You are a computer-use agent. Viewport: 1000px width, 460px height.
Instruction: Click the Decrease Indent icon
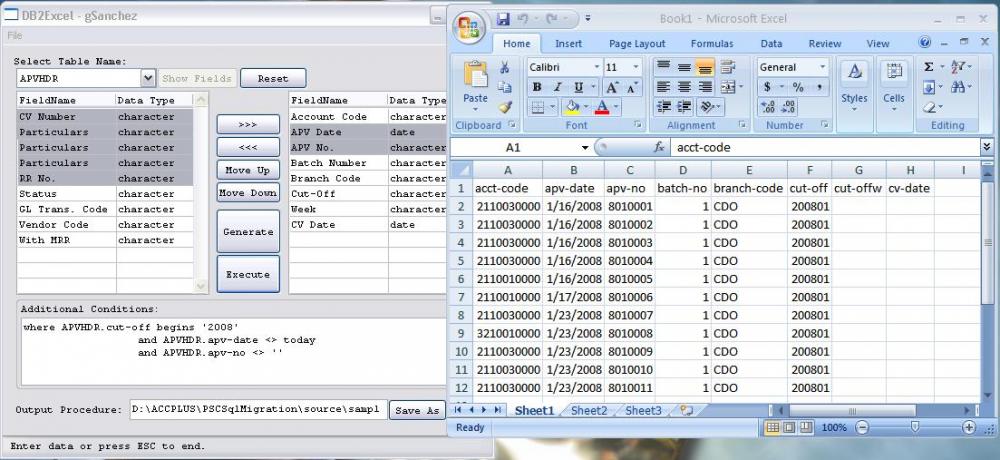point(664,107)
